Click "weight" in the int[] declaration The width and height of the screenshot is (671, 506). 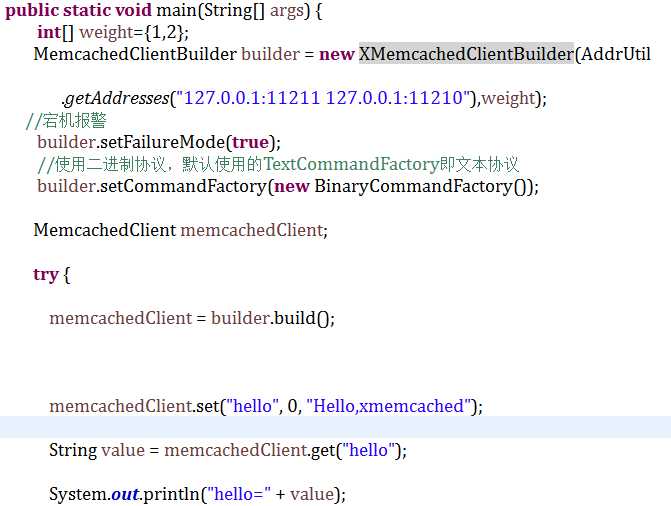[x=106, y=33]
